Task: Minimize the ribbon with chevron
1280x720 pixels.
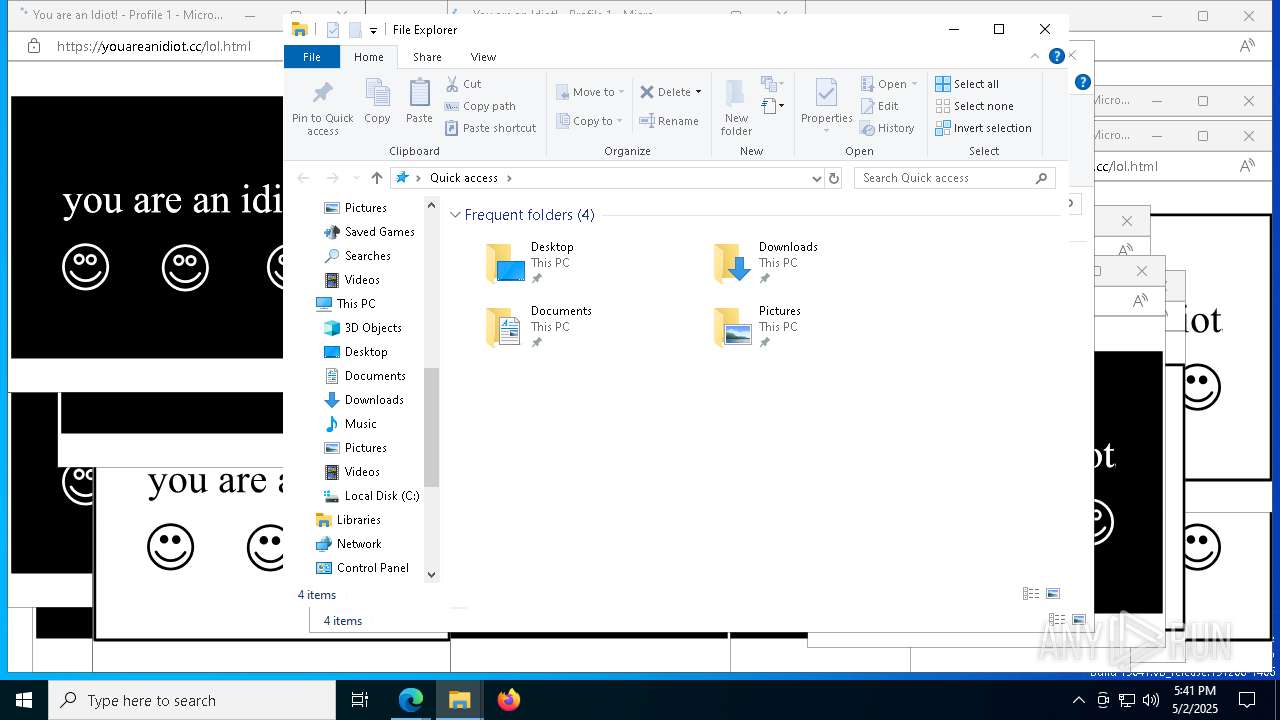Action: (1034, 56)
